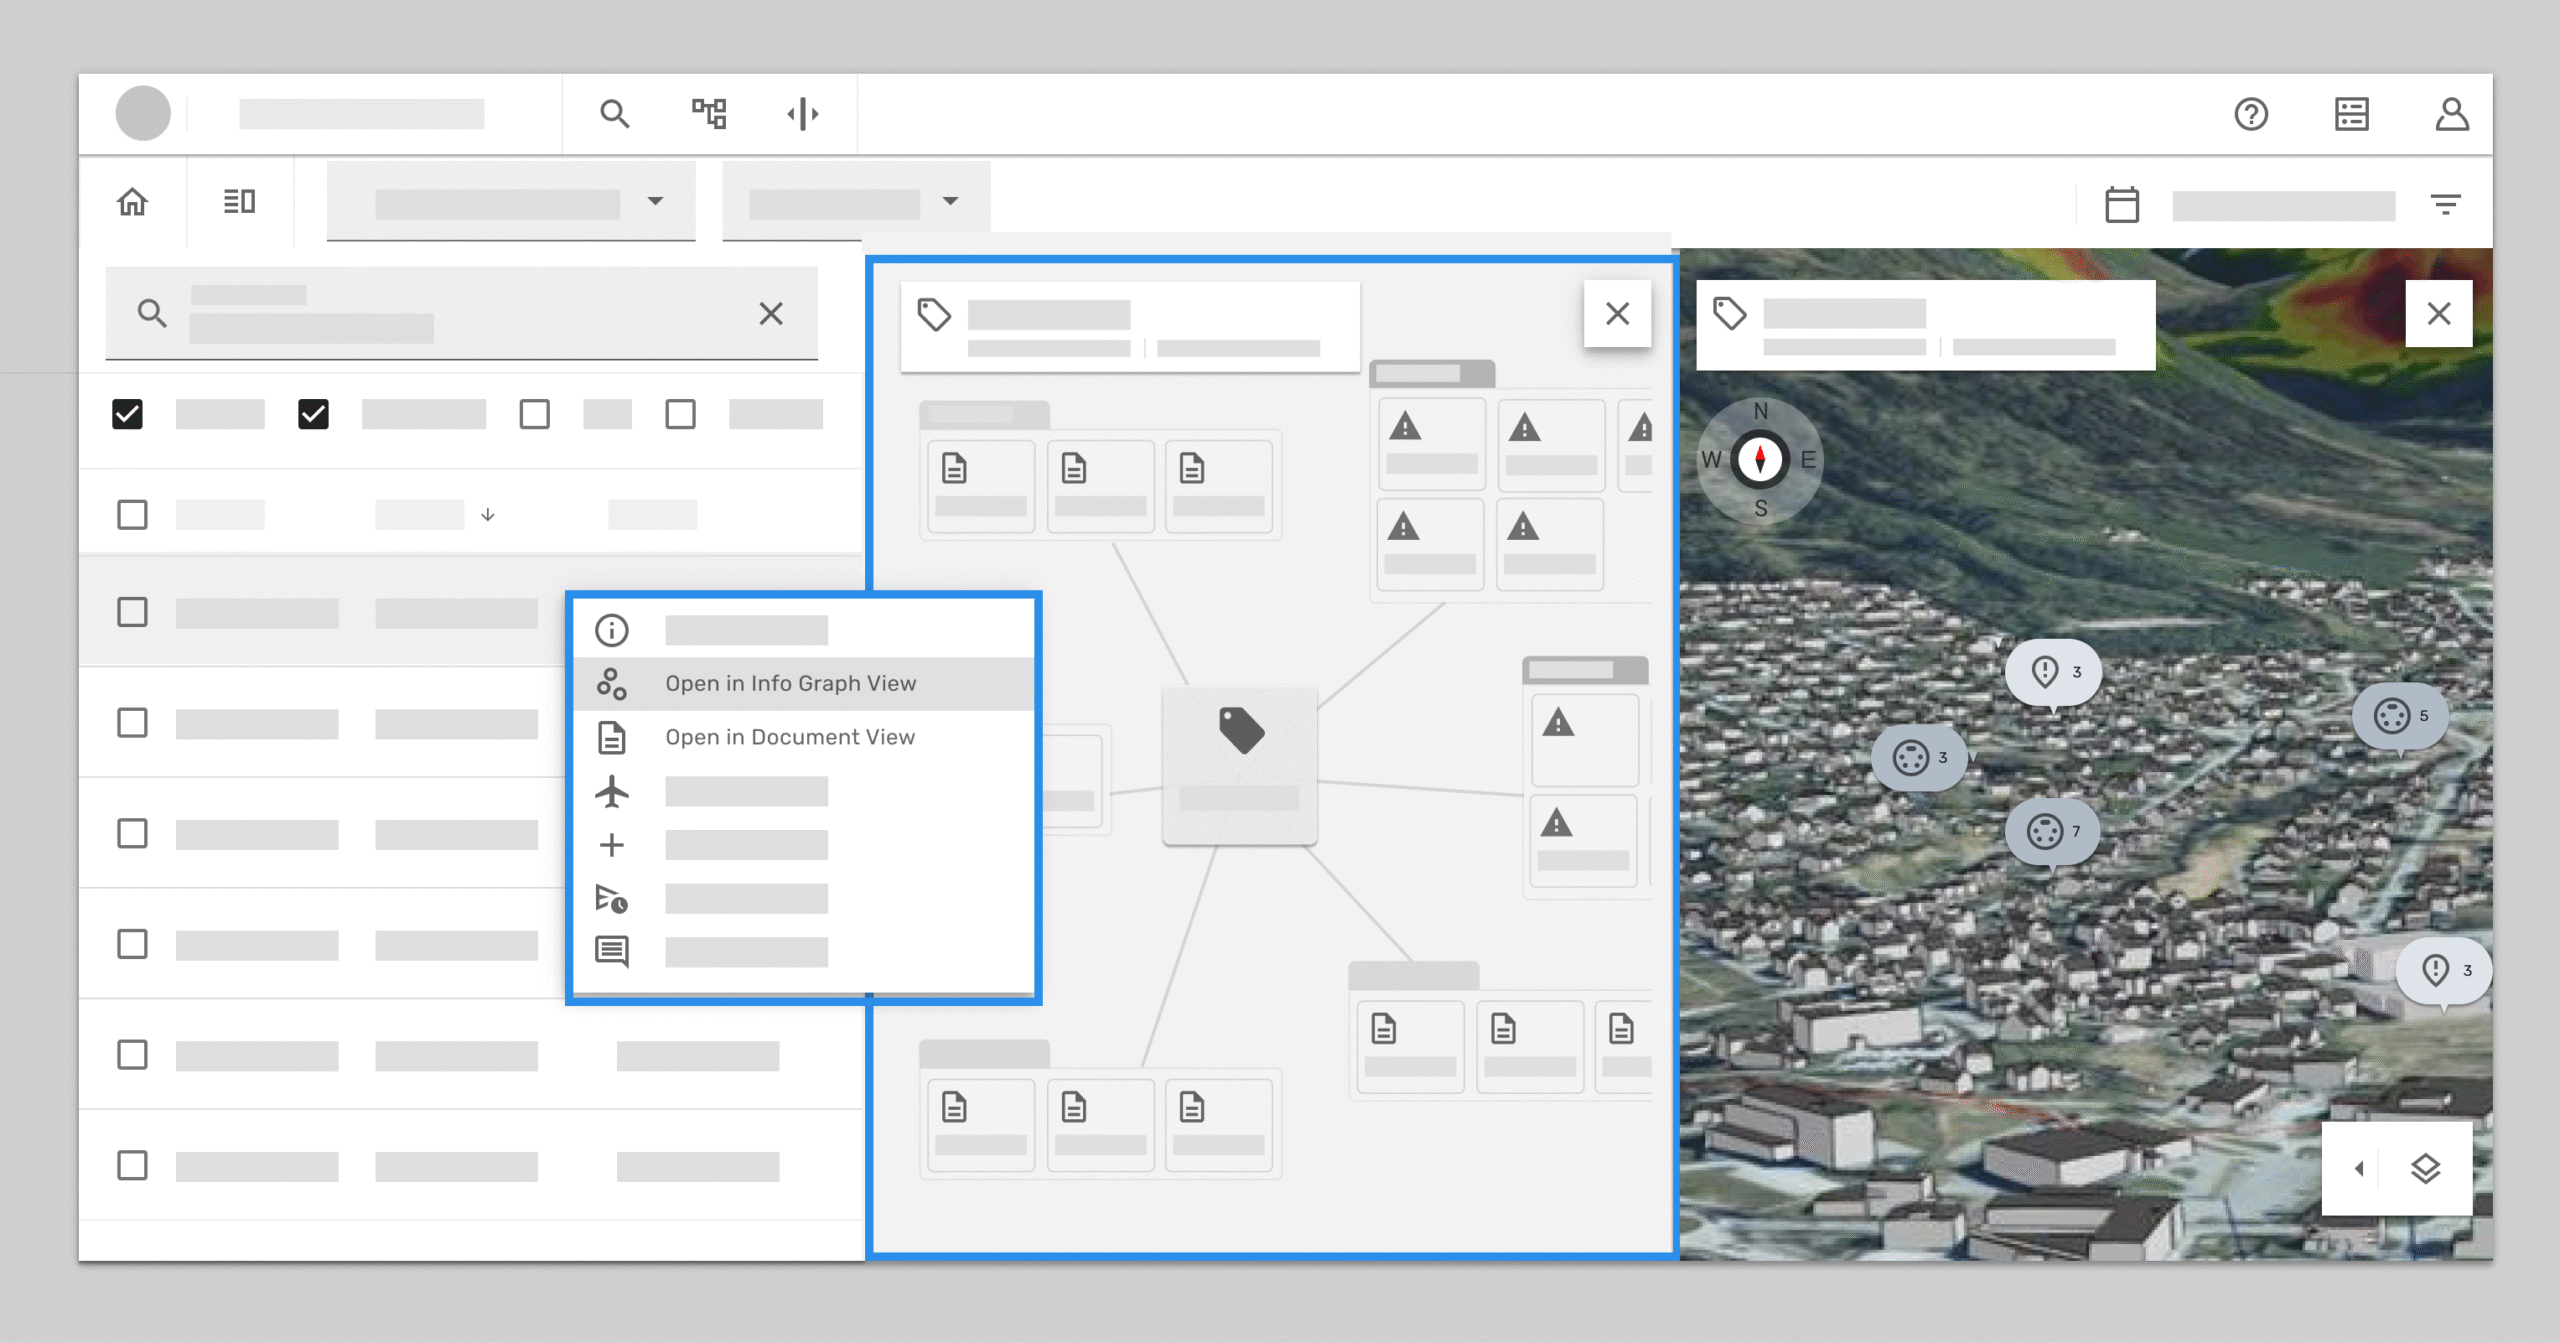Click the split view icon in header
This screenshot has width=2560, height=1343.
point(803,114)
